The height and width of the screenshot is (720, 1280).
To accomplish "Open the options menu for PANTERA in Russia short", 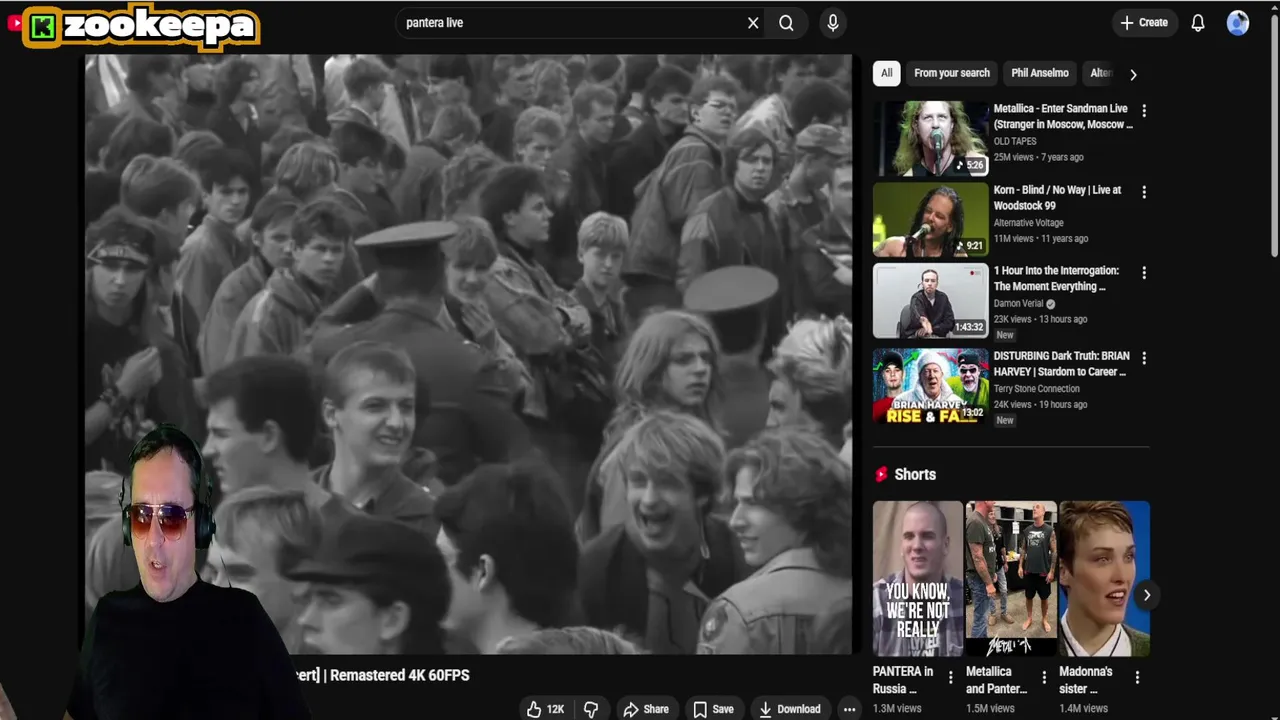I will pyautogui.click(x=950, y=678).
